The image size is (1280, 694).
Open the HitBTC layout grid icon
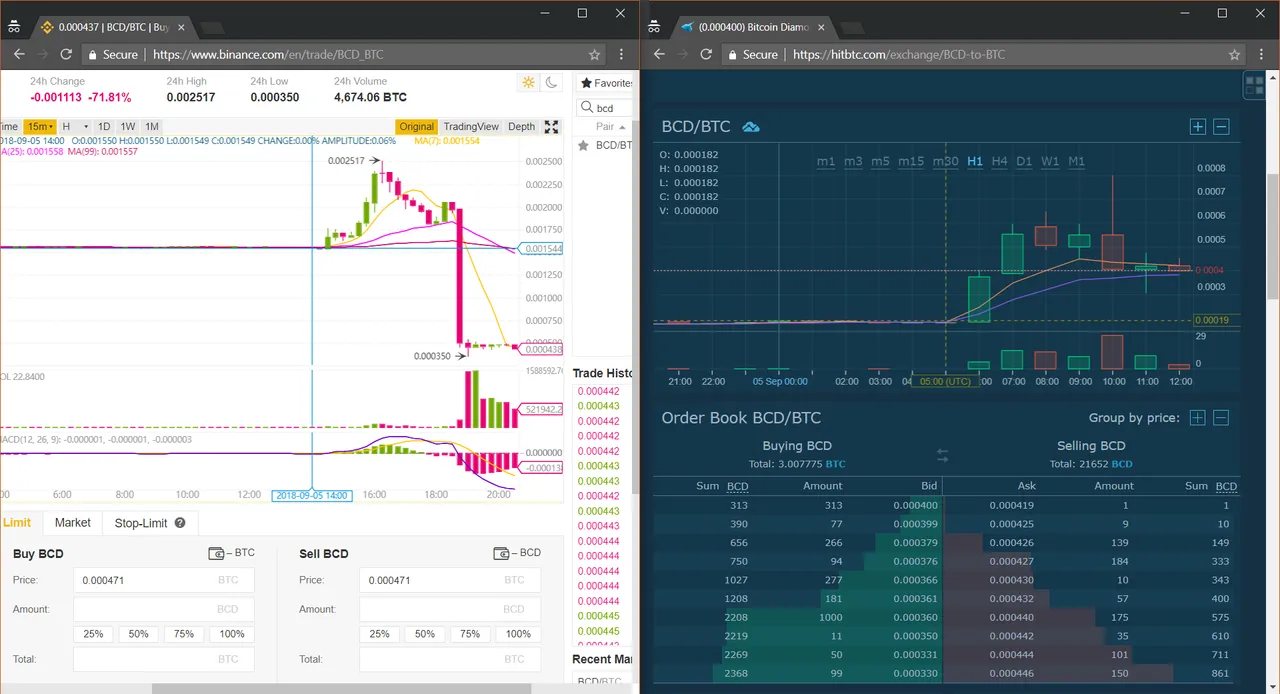(x=1254, y=85)
